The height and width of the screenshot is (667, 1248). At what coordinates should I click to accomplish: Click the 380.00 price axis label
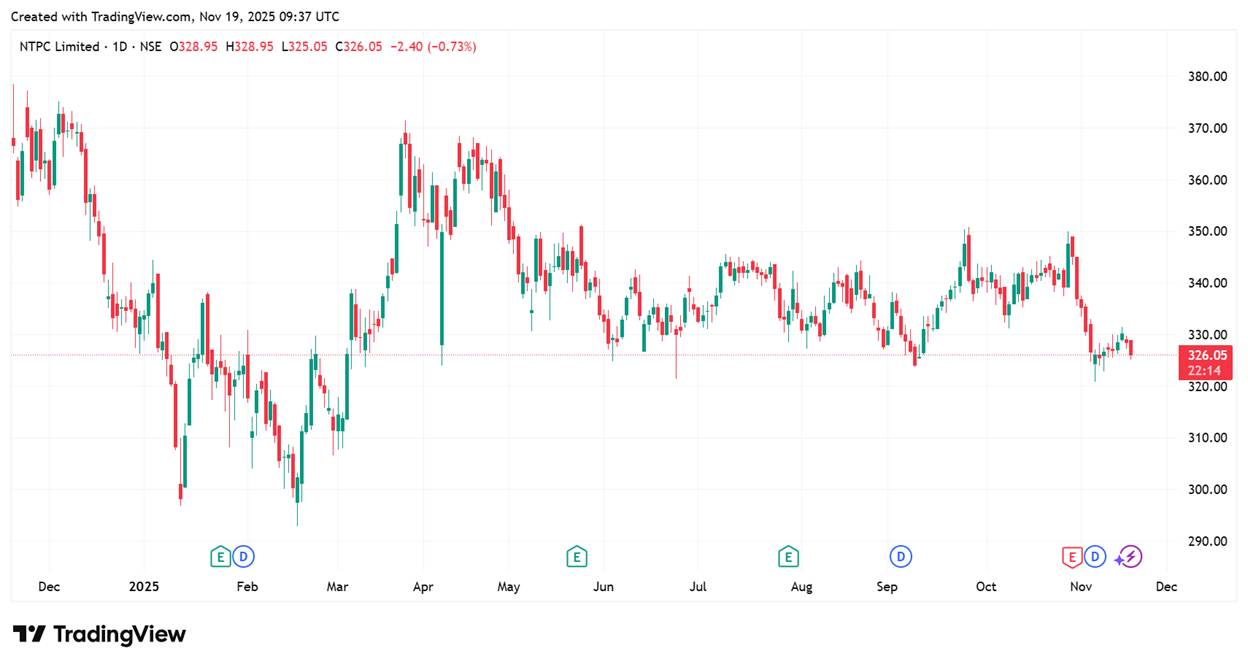point(1207,77)
